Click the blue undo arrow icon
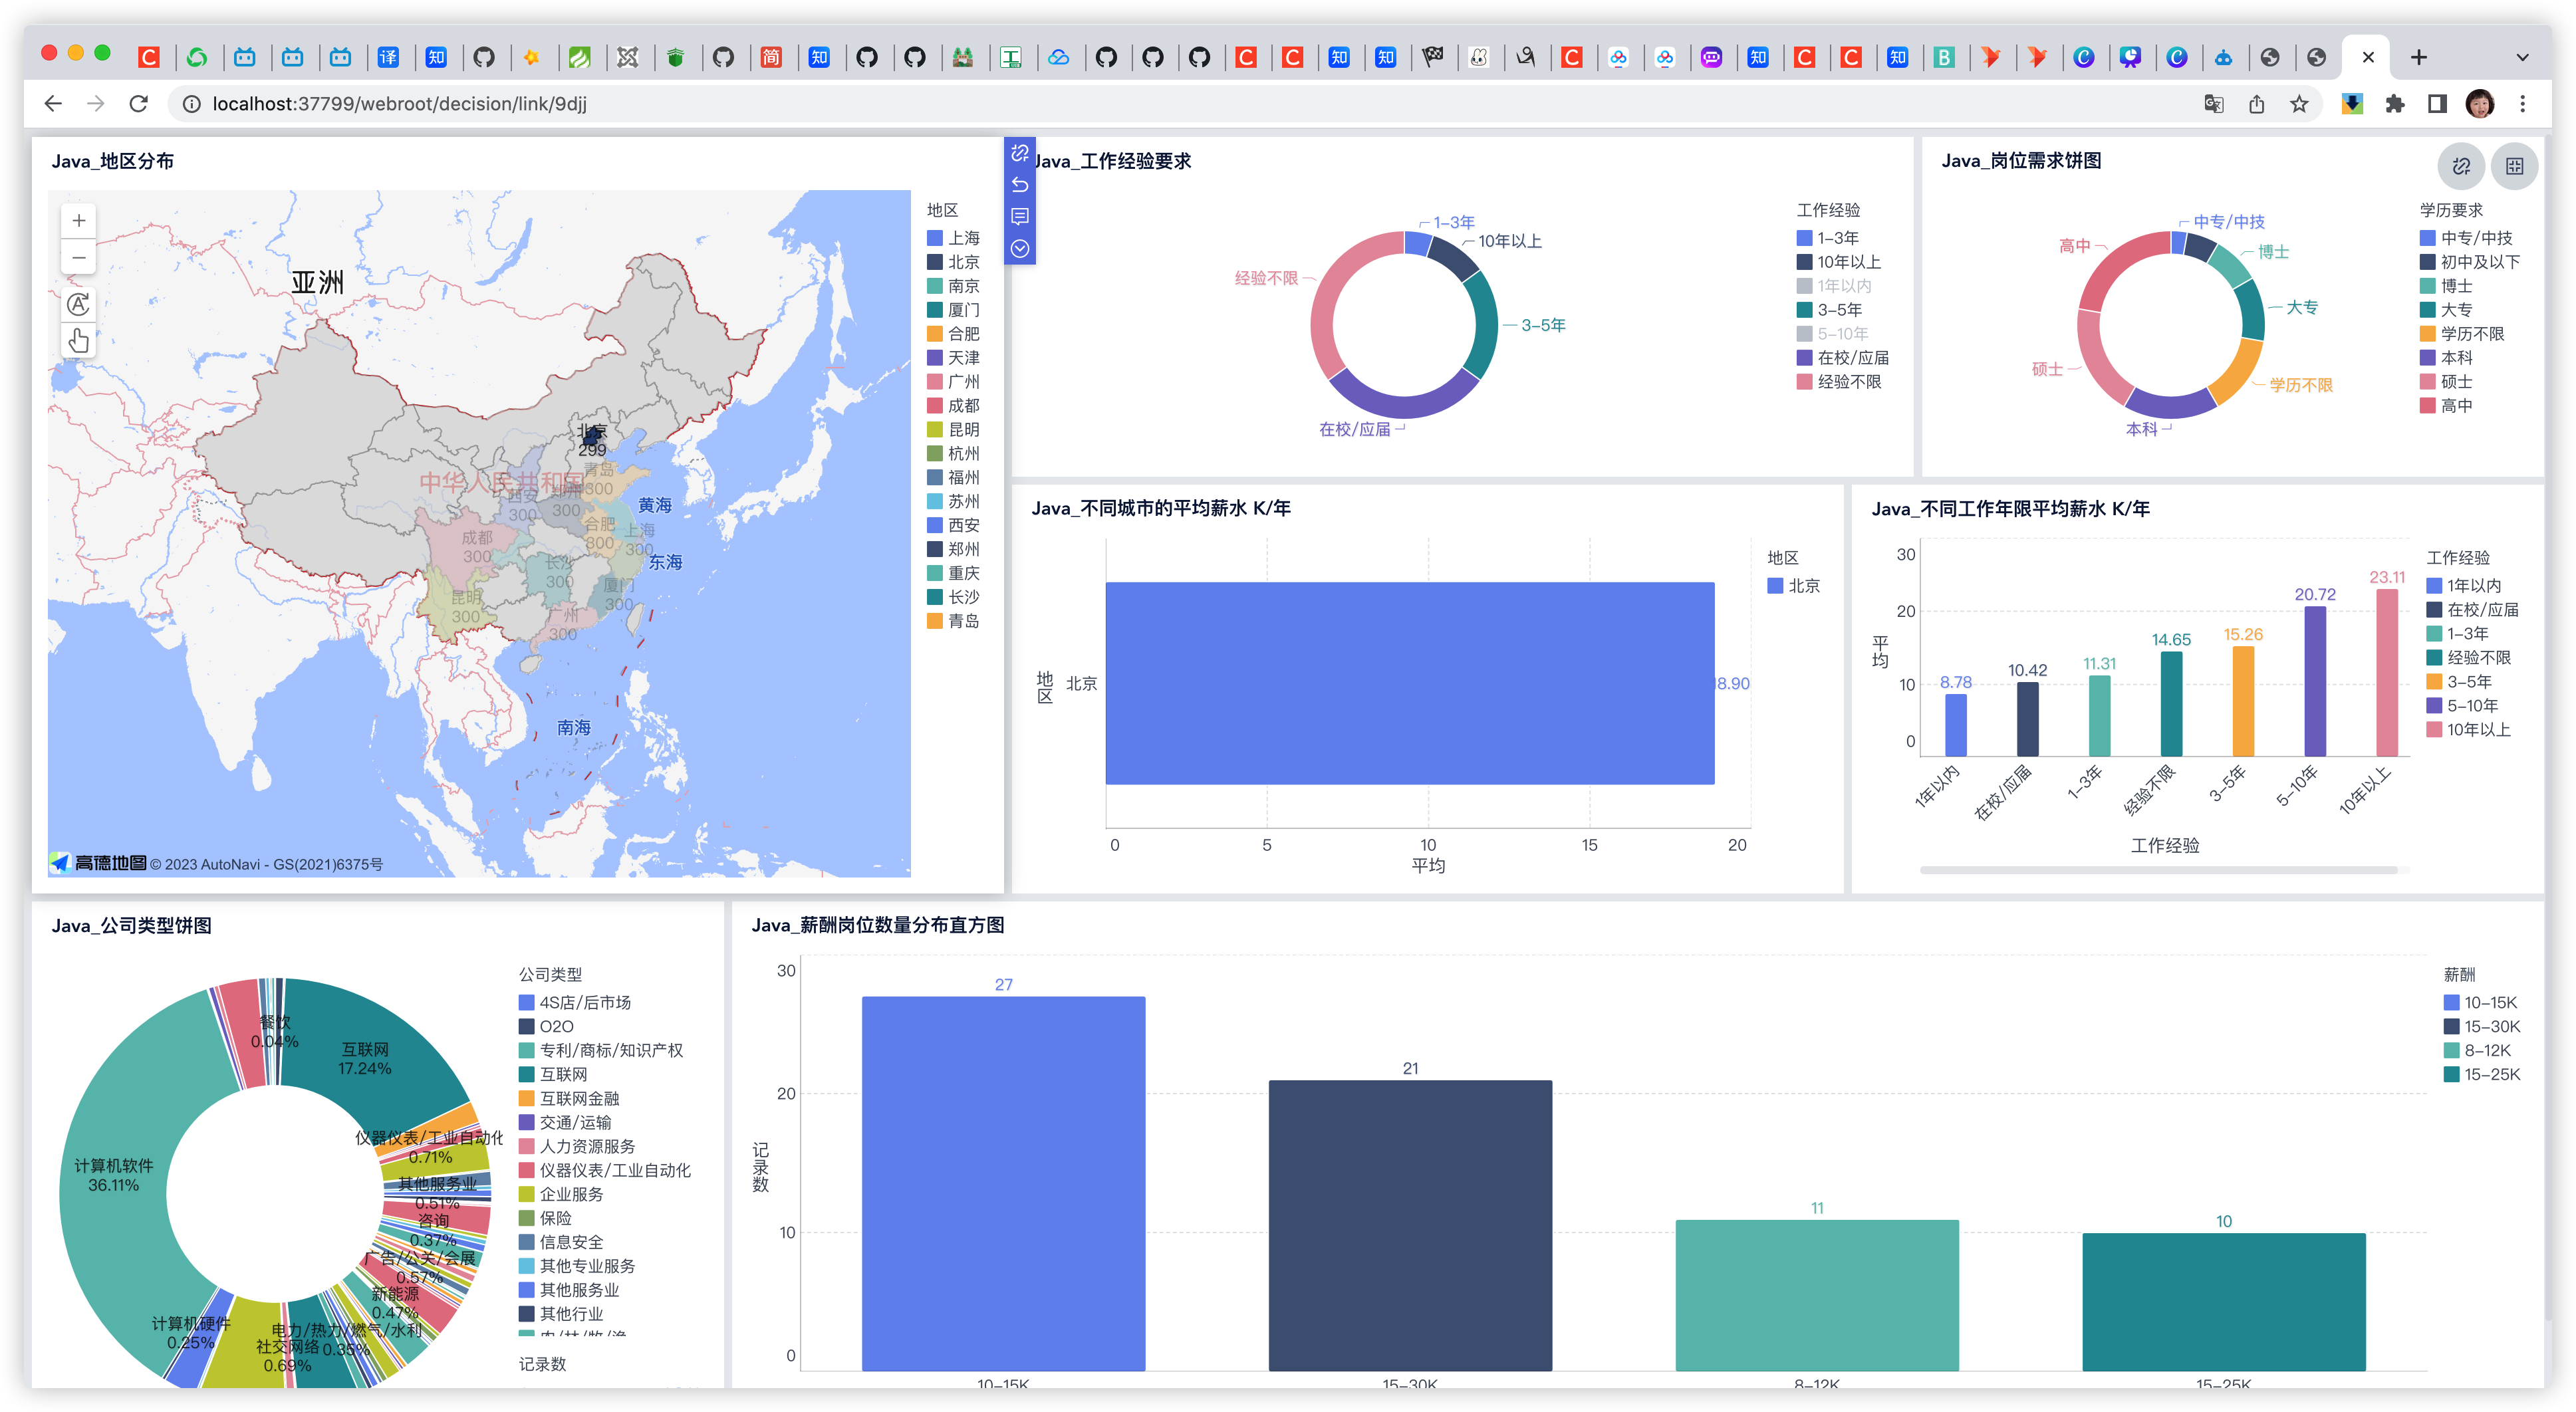 [x=1019, y=185]
